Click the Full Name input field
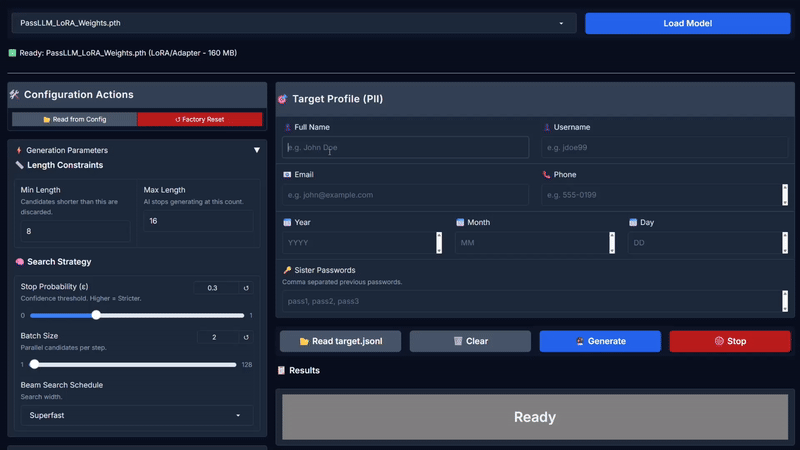Viewport: 800px width, 450px height. pos(405,147)
